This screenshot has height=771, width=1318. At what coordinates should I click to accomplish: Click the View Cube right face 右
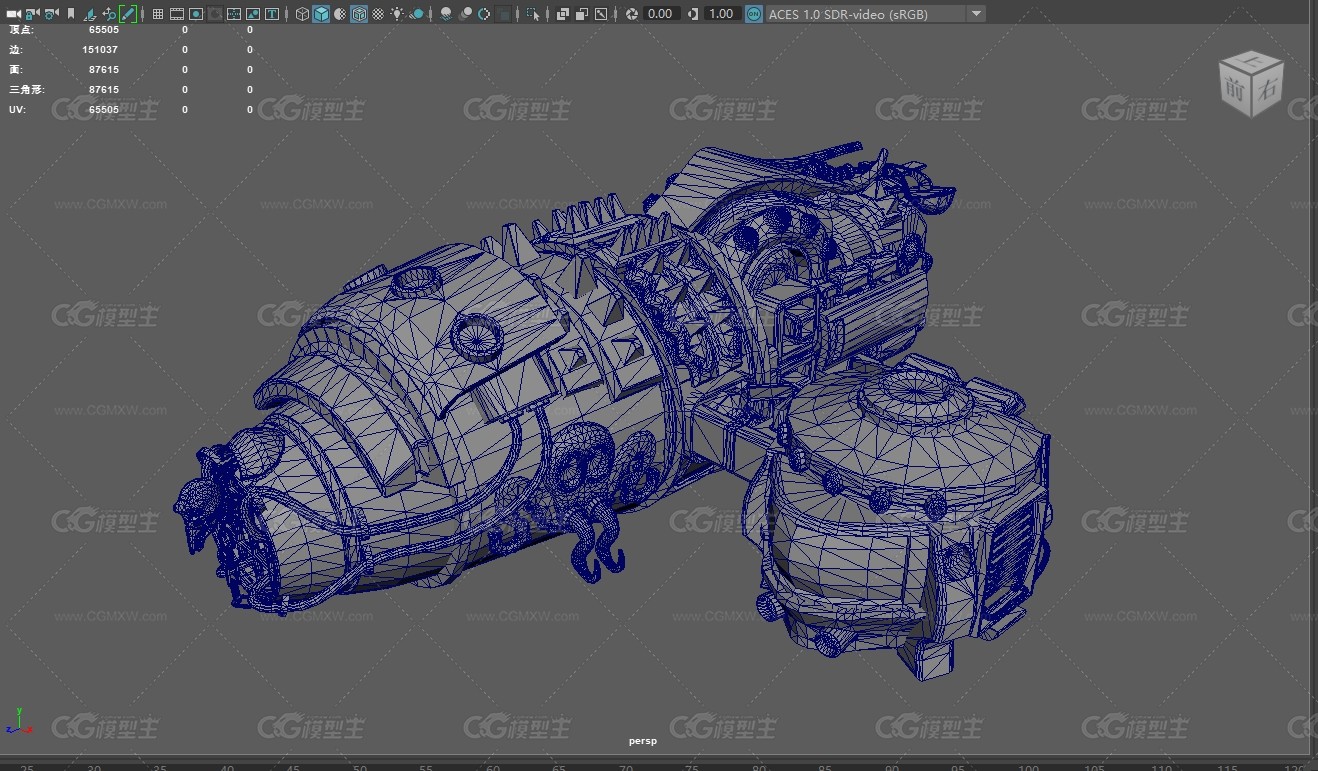point(1268,90)
